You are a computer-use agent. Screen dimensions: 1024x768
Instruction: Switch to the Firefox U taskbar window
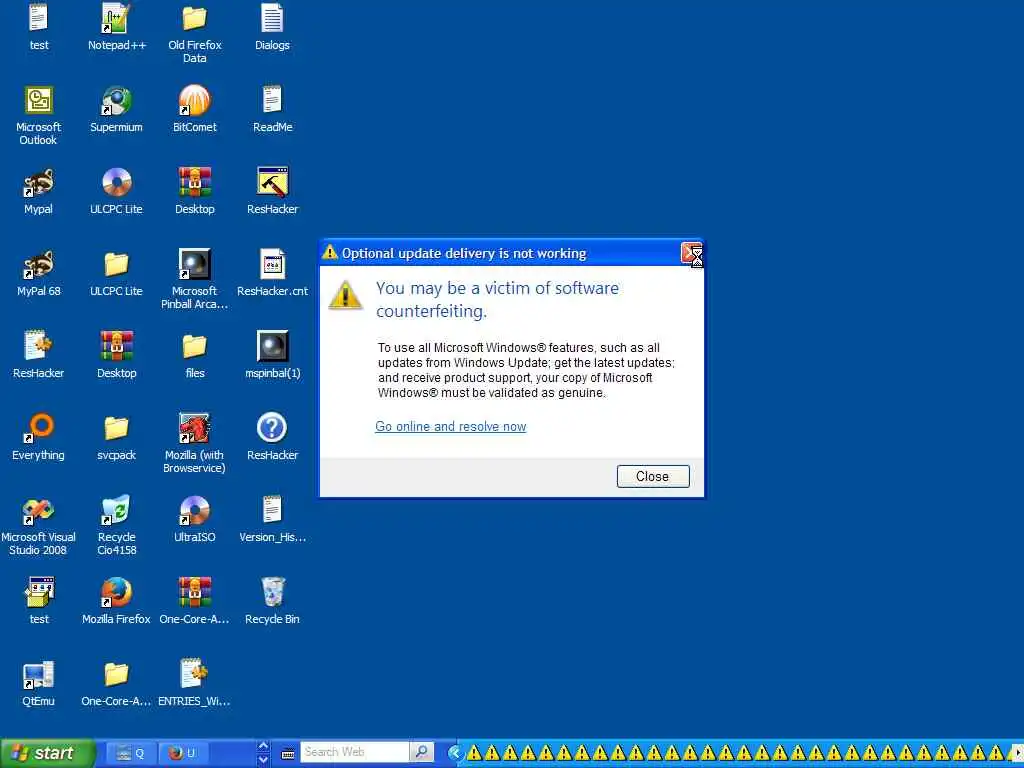click(x=182, y=753)
